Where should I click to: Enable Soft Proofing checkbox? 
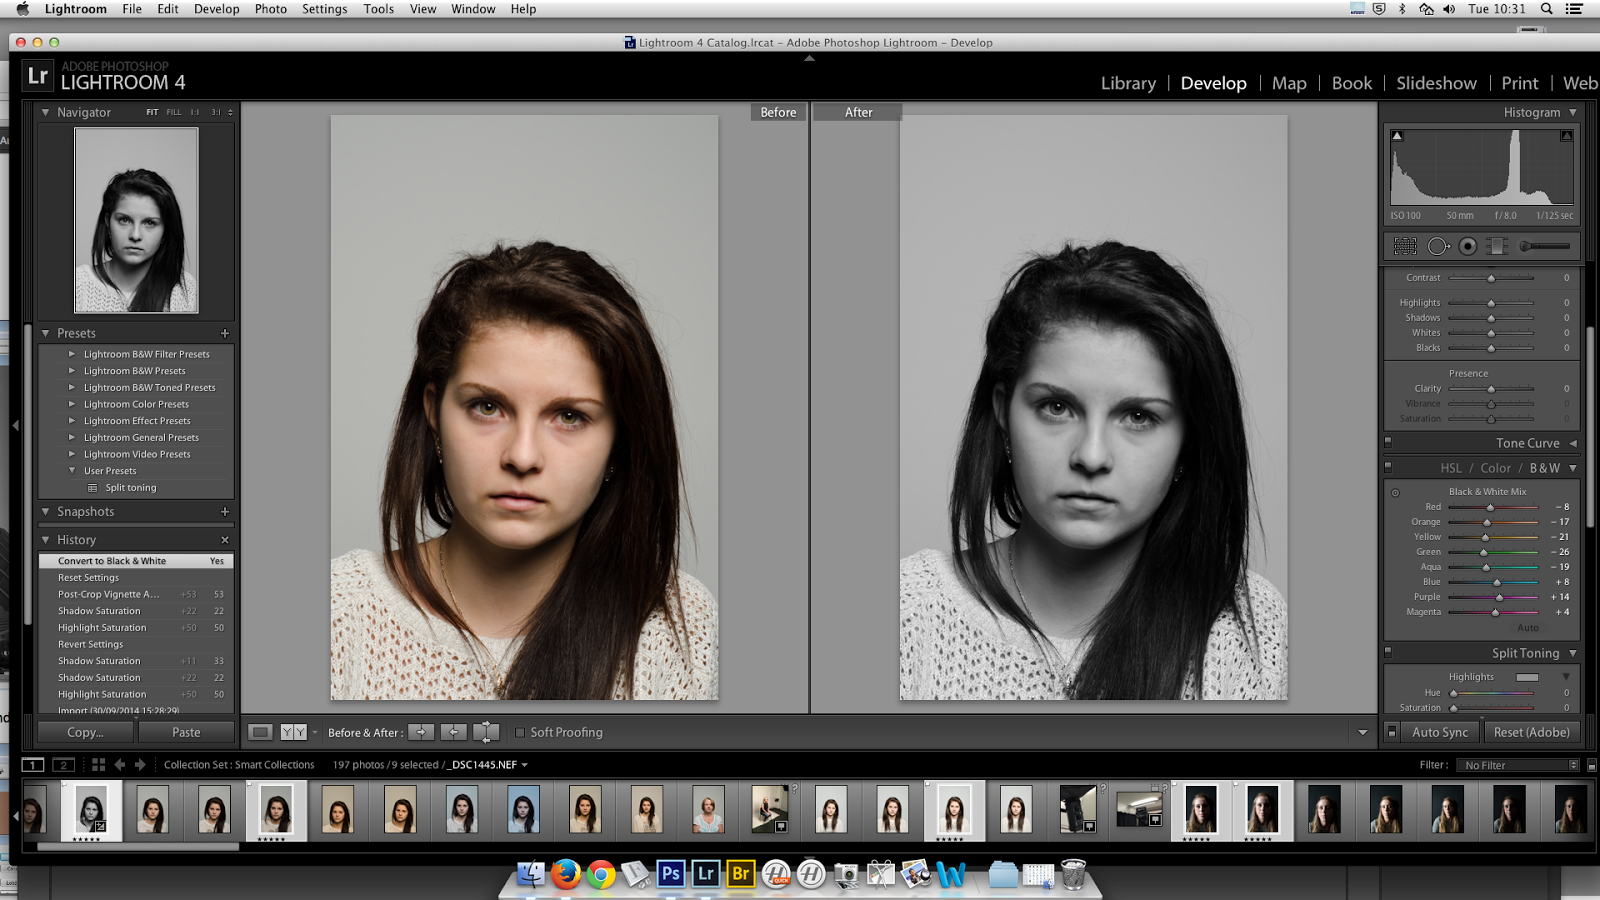tap(520, 732)
